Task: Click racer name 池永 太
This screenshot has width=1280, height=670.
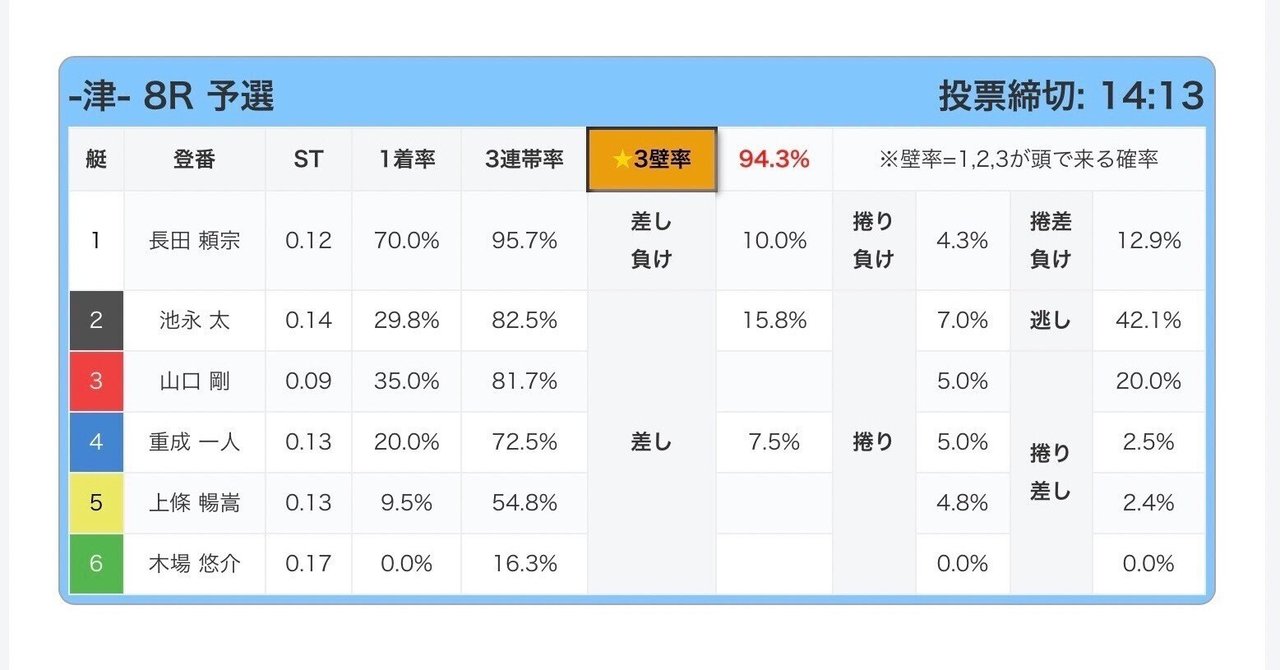Action: click(x=195, y=320)
